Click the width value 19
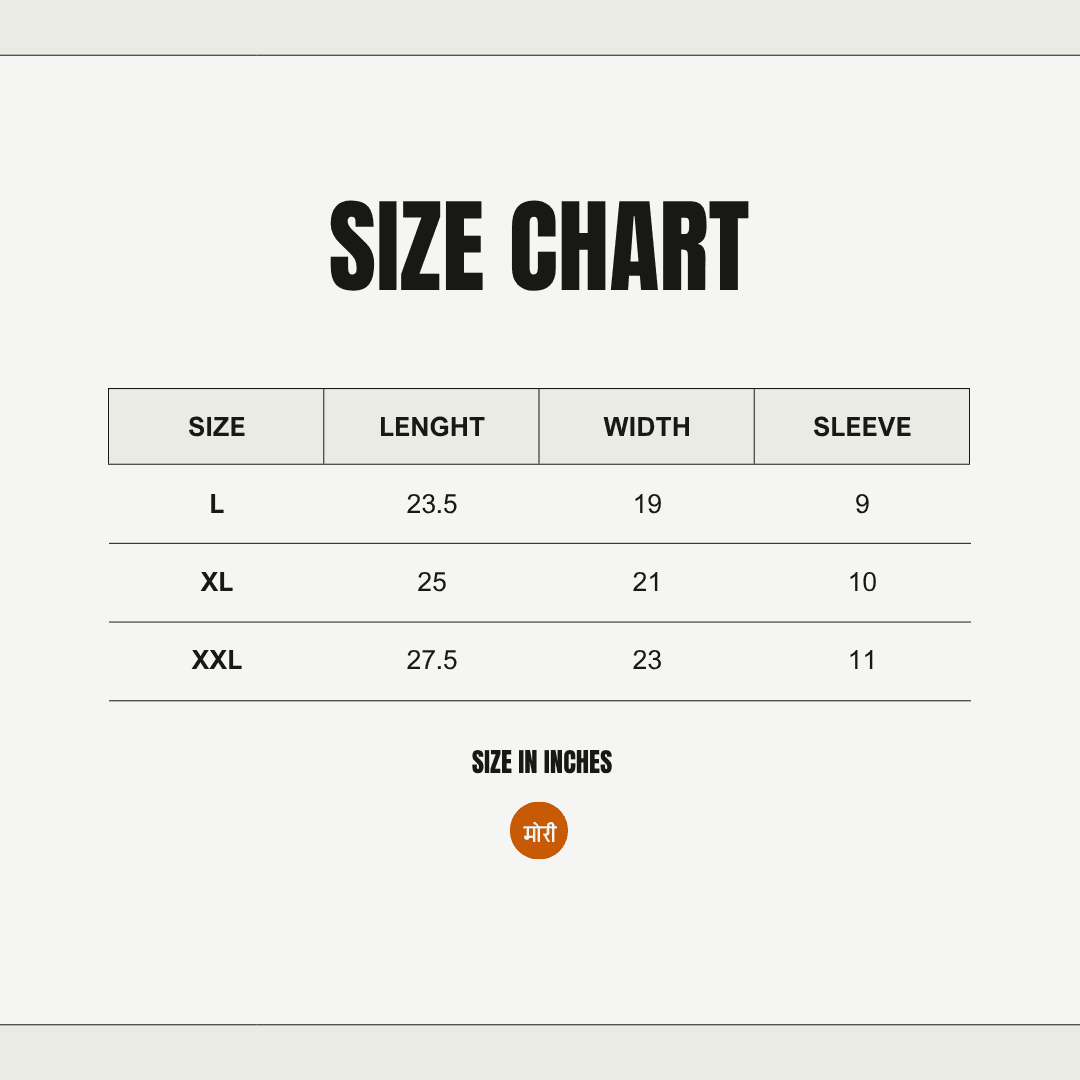Viewport: 1080px width, 1080px height. pyautogui.click(x=647, y=504)
